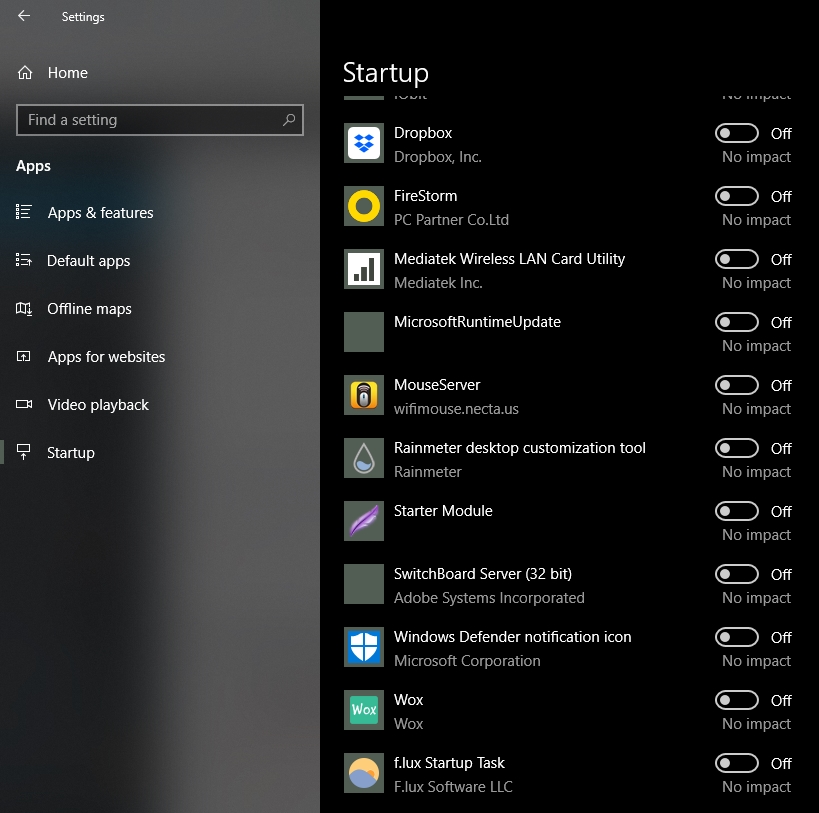The height and width of the screenshot is (813, 819).
Task: Click the Home house icon
Action: (25, 73)
